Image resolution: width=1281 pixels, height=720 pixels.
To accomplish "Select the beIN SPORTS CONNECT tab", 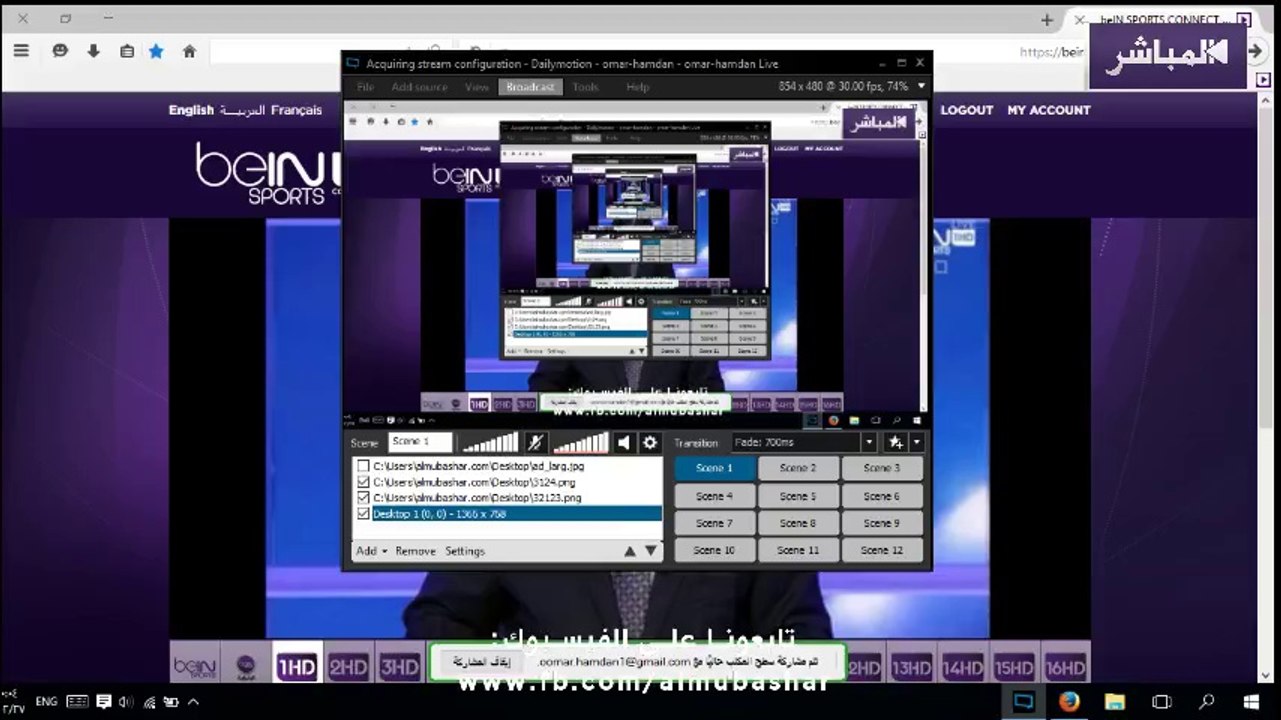I will point(1160,20).
